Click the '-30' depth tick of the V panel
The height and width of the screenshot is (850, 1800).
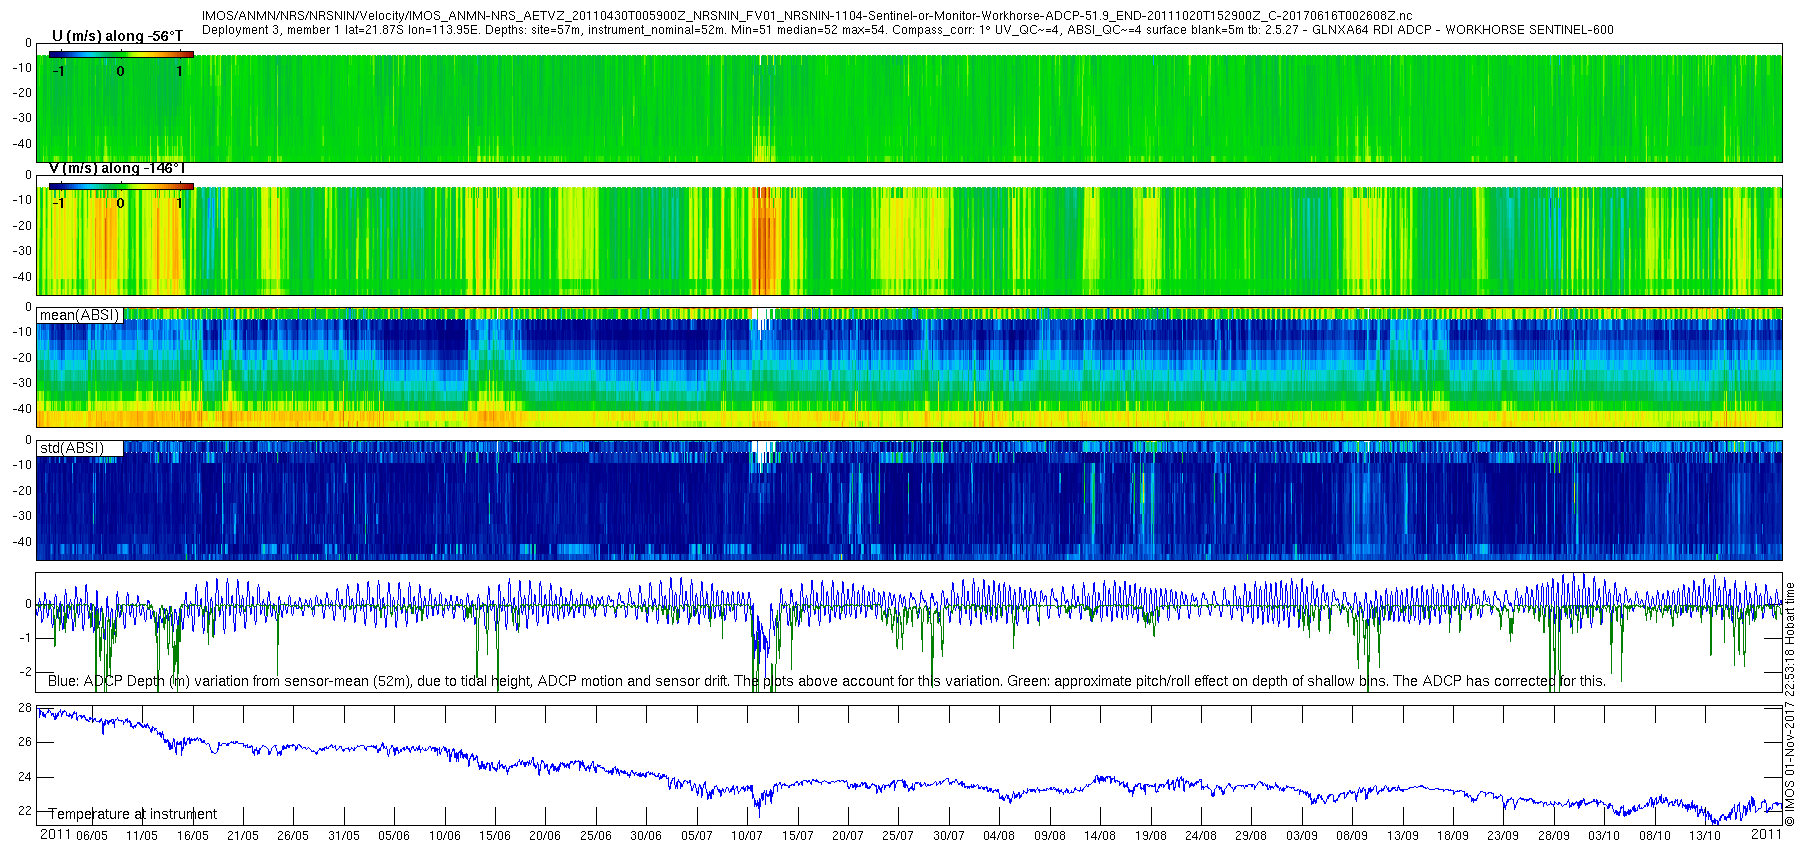22,251
